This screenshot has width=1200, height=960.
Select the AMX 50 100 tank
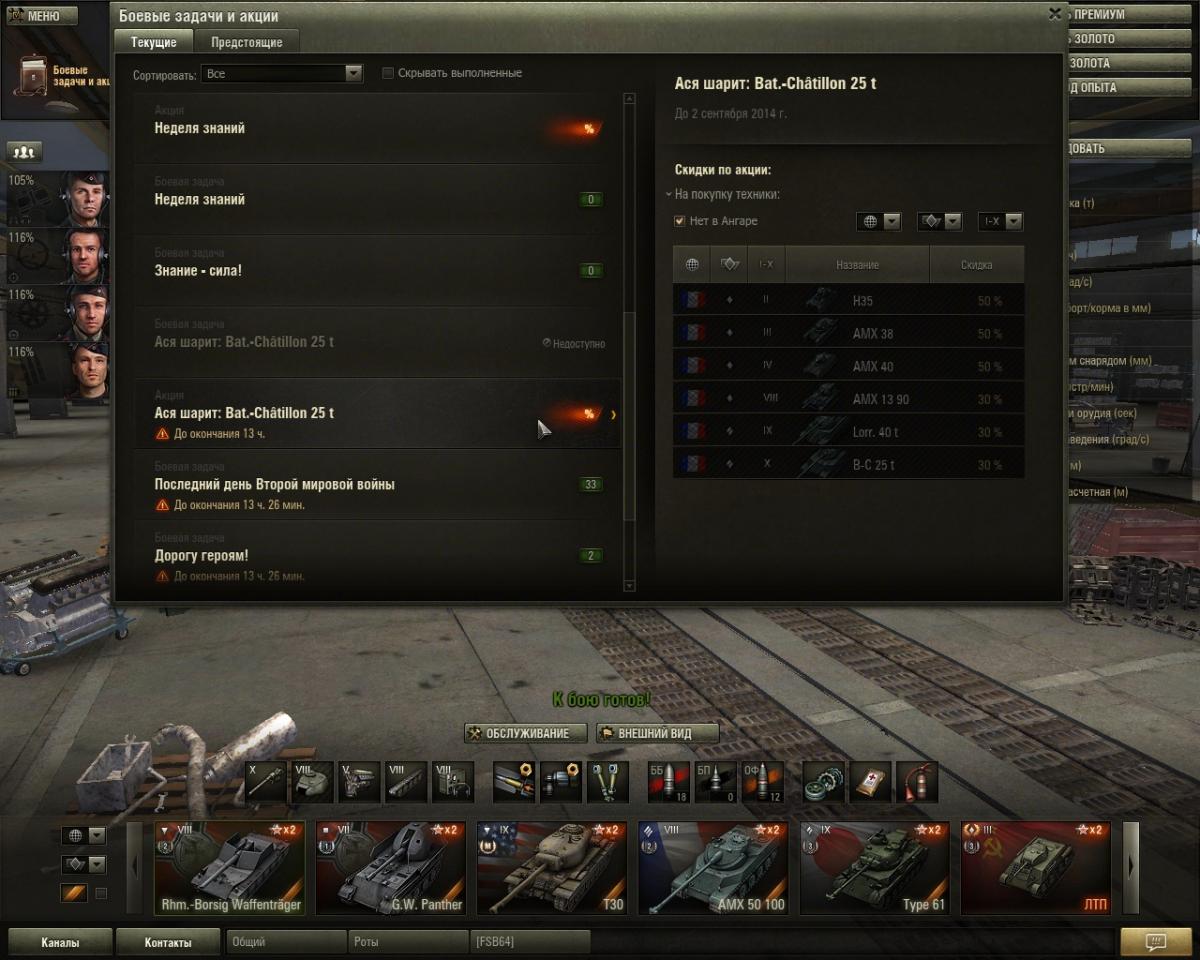point(713,868)
